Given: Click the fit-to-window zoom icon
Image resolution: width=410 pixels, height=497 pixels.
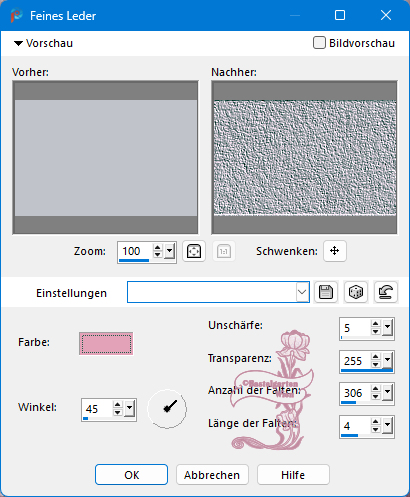Looking at the screenshot, I should 194,251.
